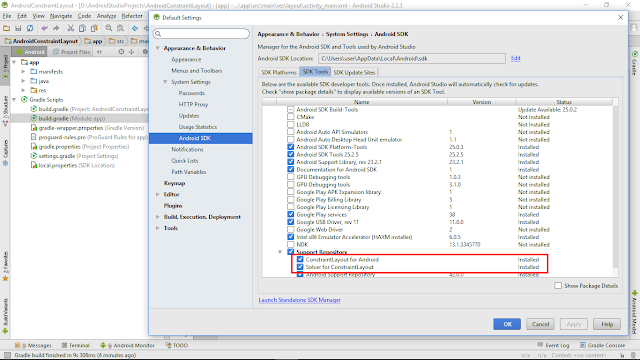Click the OK button
The width and height of the screenshot is (640, 360).
point(507,324)
